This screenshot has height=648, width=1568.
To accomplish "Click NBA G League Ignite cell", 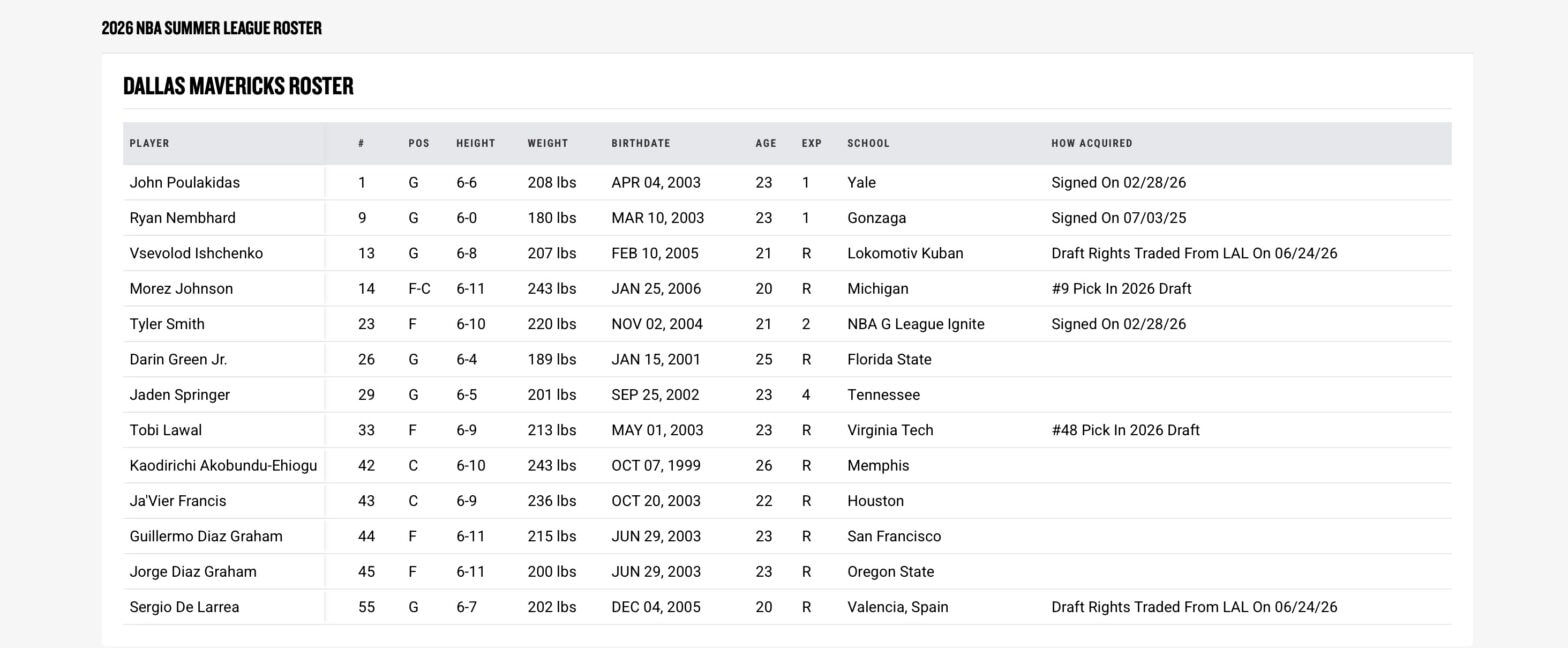I will 916,324.
